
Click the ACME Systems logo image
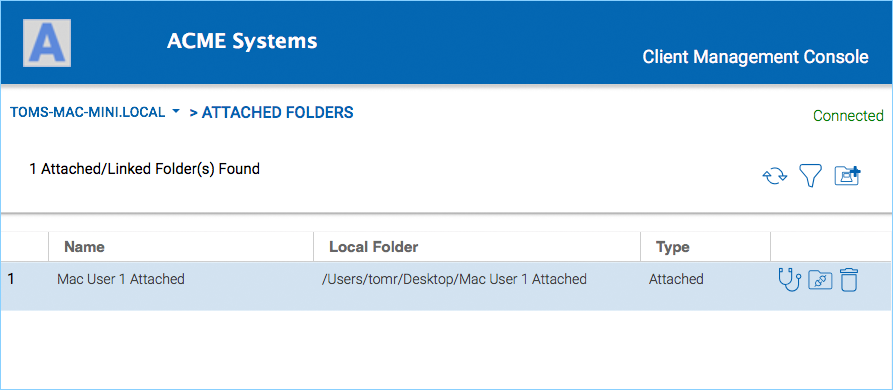tap(47, 43)
